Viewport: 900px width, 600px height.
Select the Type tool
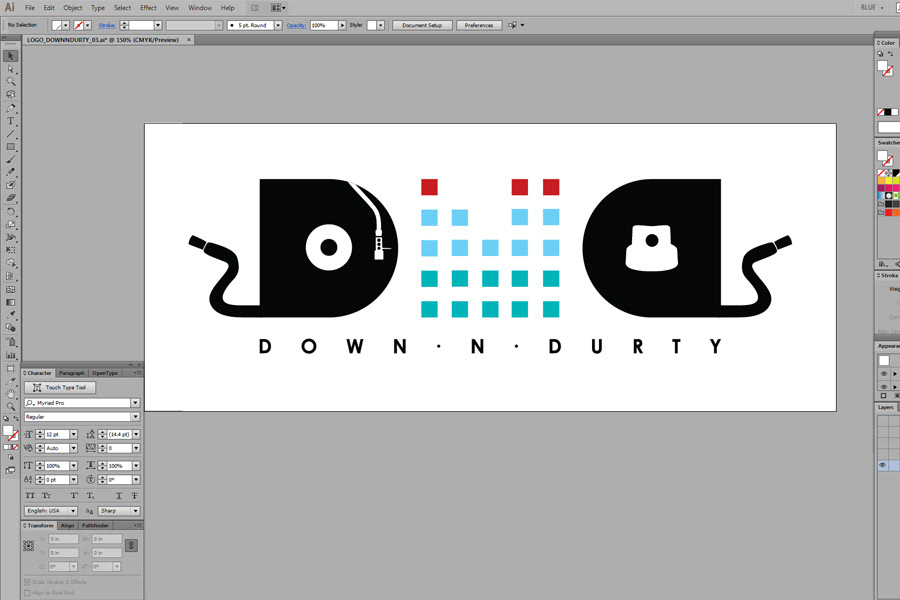[10, 121]
